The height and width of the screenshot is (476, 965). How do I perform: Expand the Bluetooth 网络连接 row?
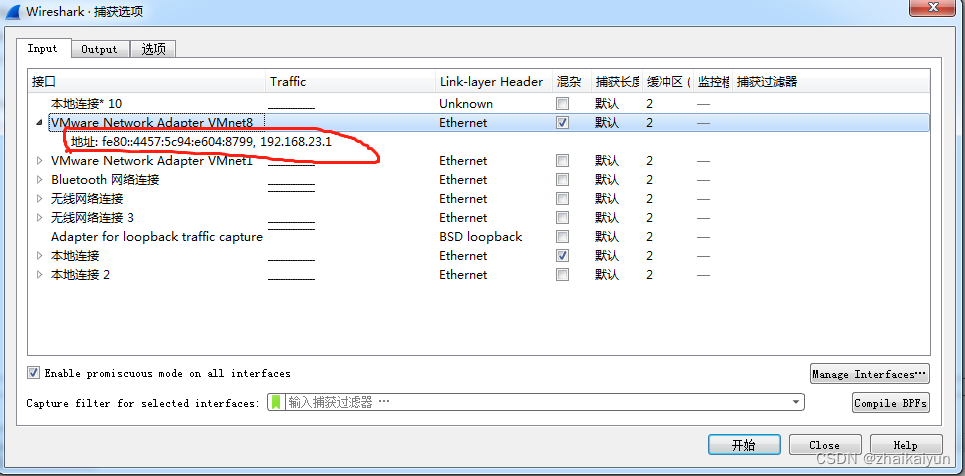tap(39, 180)
